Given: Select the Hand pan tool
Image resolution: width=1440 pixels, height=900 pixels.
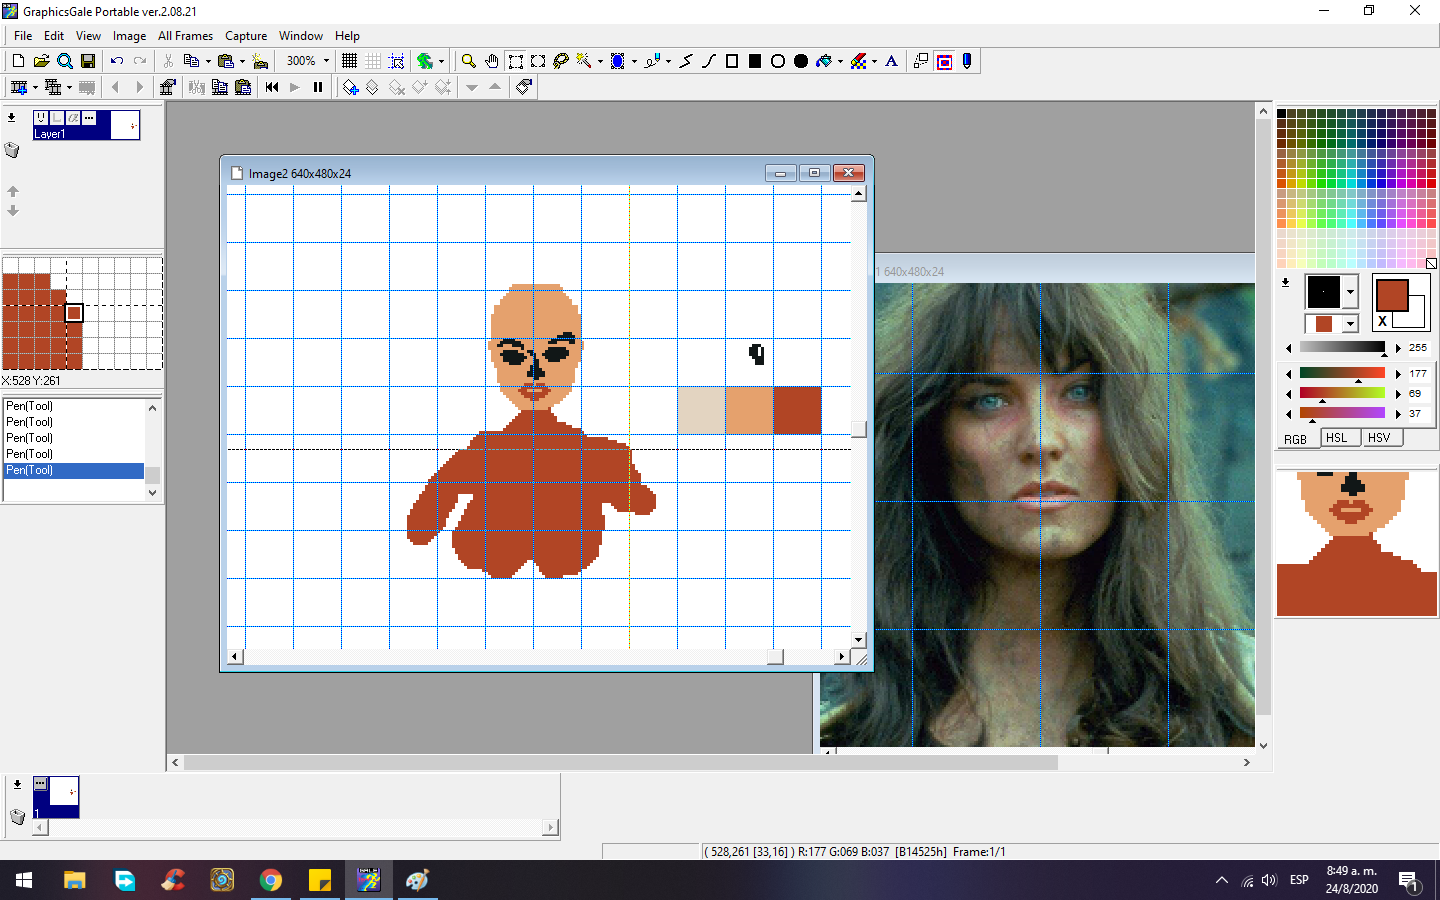Looking at the screenshot, I should tap(492, 61).
